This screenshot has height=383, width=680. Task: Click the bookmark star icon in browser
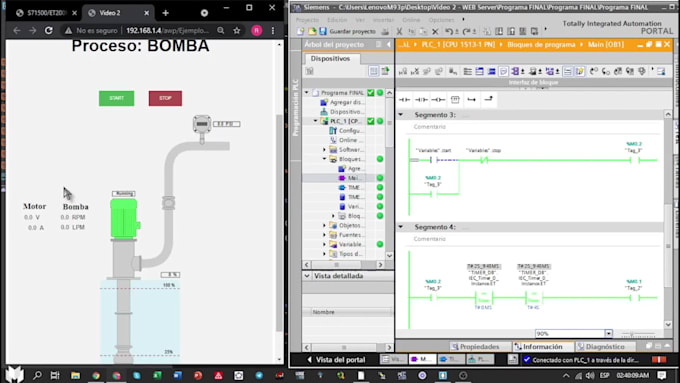[237, 30]
